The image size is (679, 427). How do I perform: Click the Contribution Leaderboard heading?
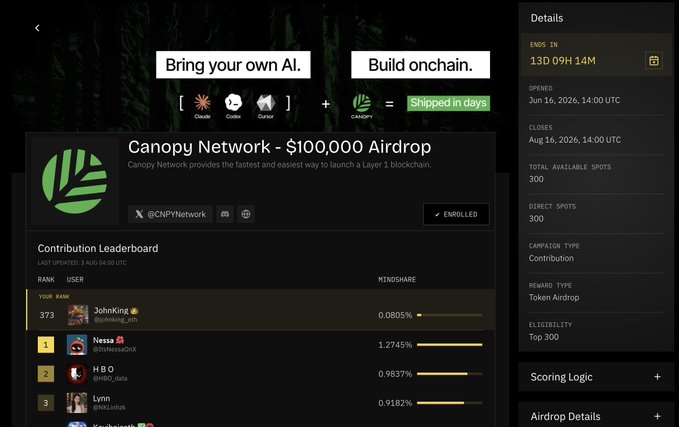(x=98, y=248)
